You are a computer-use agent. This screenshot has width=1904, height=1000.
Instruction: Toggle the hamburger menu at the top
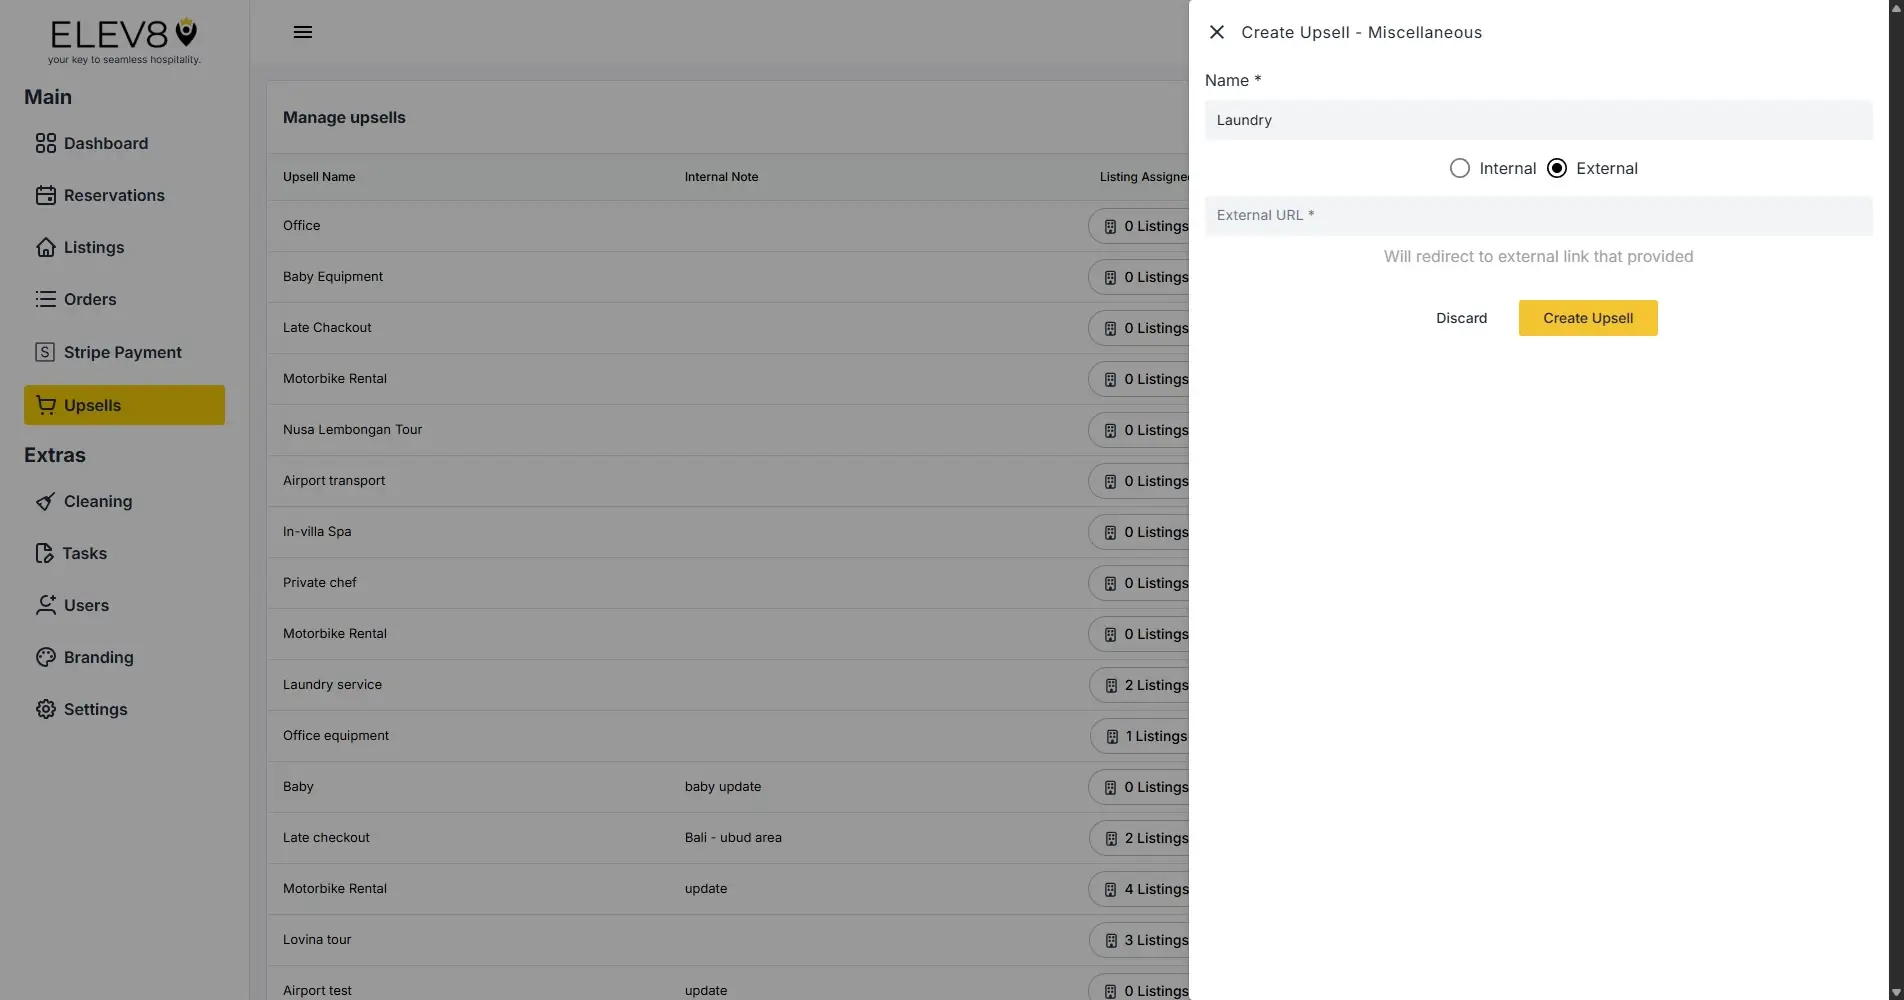click(302, 31)
